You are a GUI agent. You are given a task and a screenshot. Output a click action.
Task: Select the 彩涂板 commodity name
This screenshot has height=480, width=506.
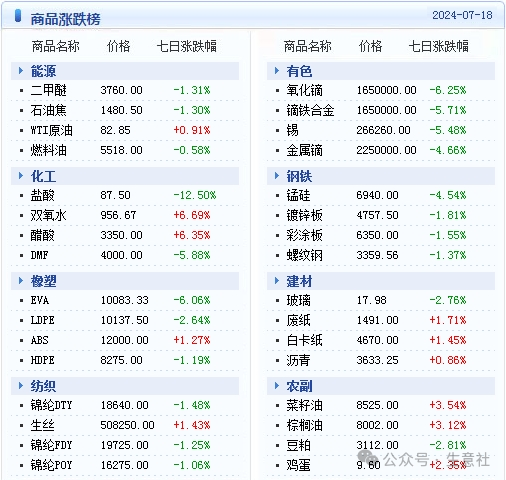point(305,235)
